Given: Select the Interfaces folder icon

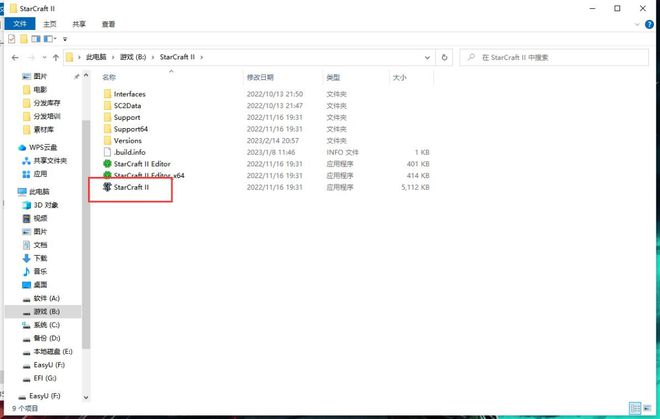Looking at the screenshot, I should (107, 94).
